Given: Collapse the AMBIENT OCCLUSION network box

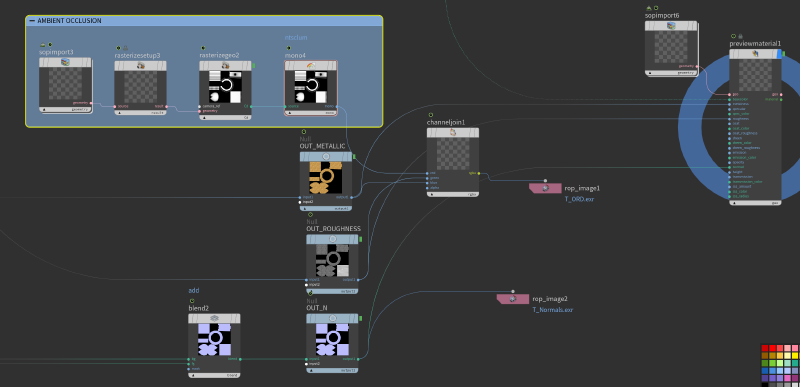Looking at the screenshot, I should tap(33, 21).
